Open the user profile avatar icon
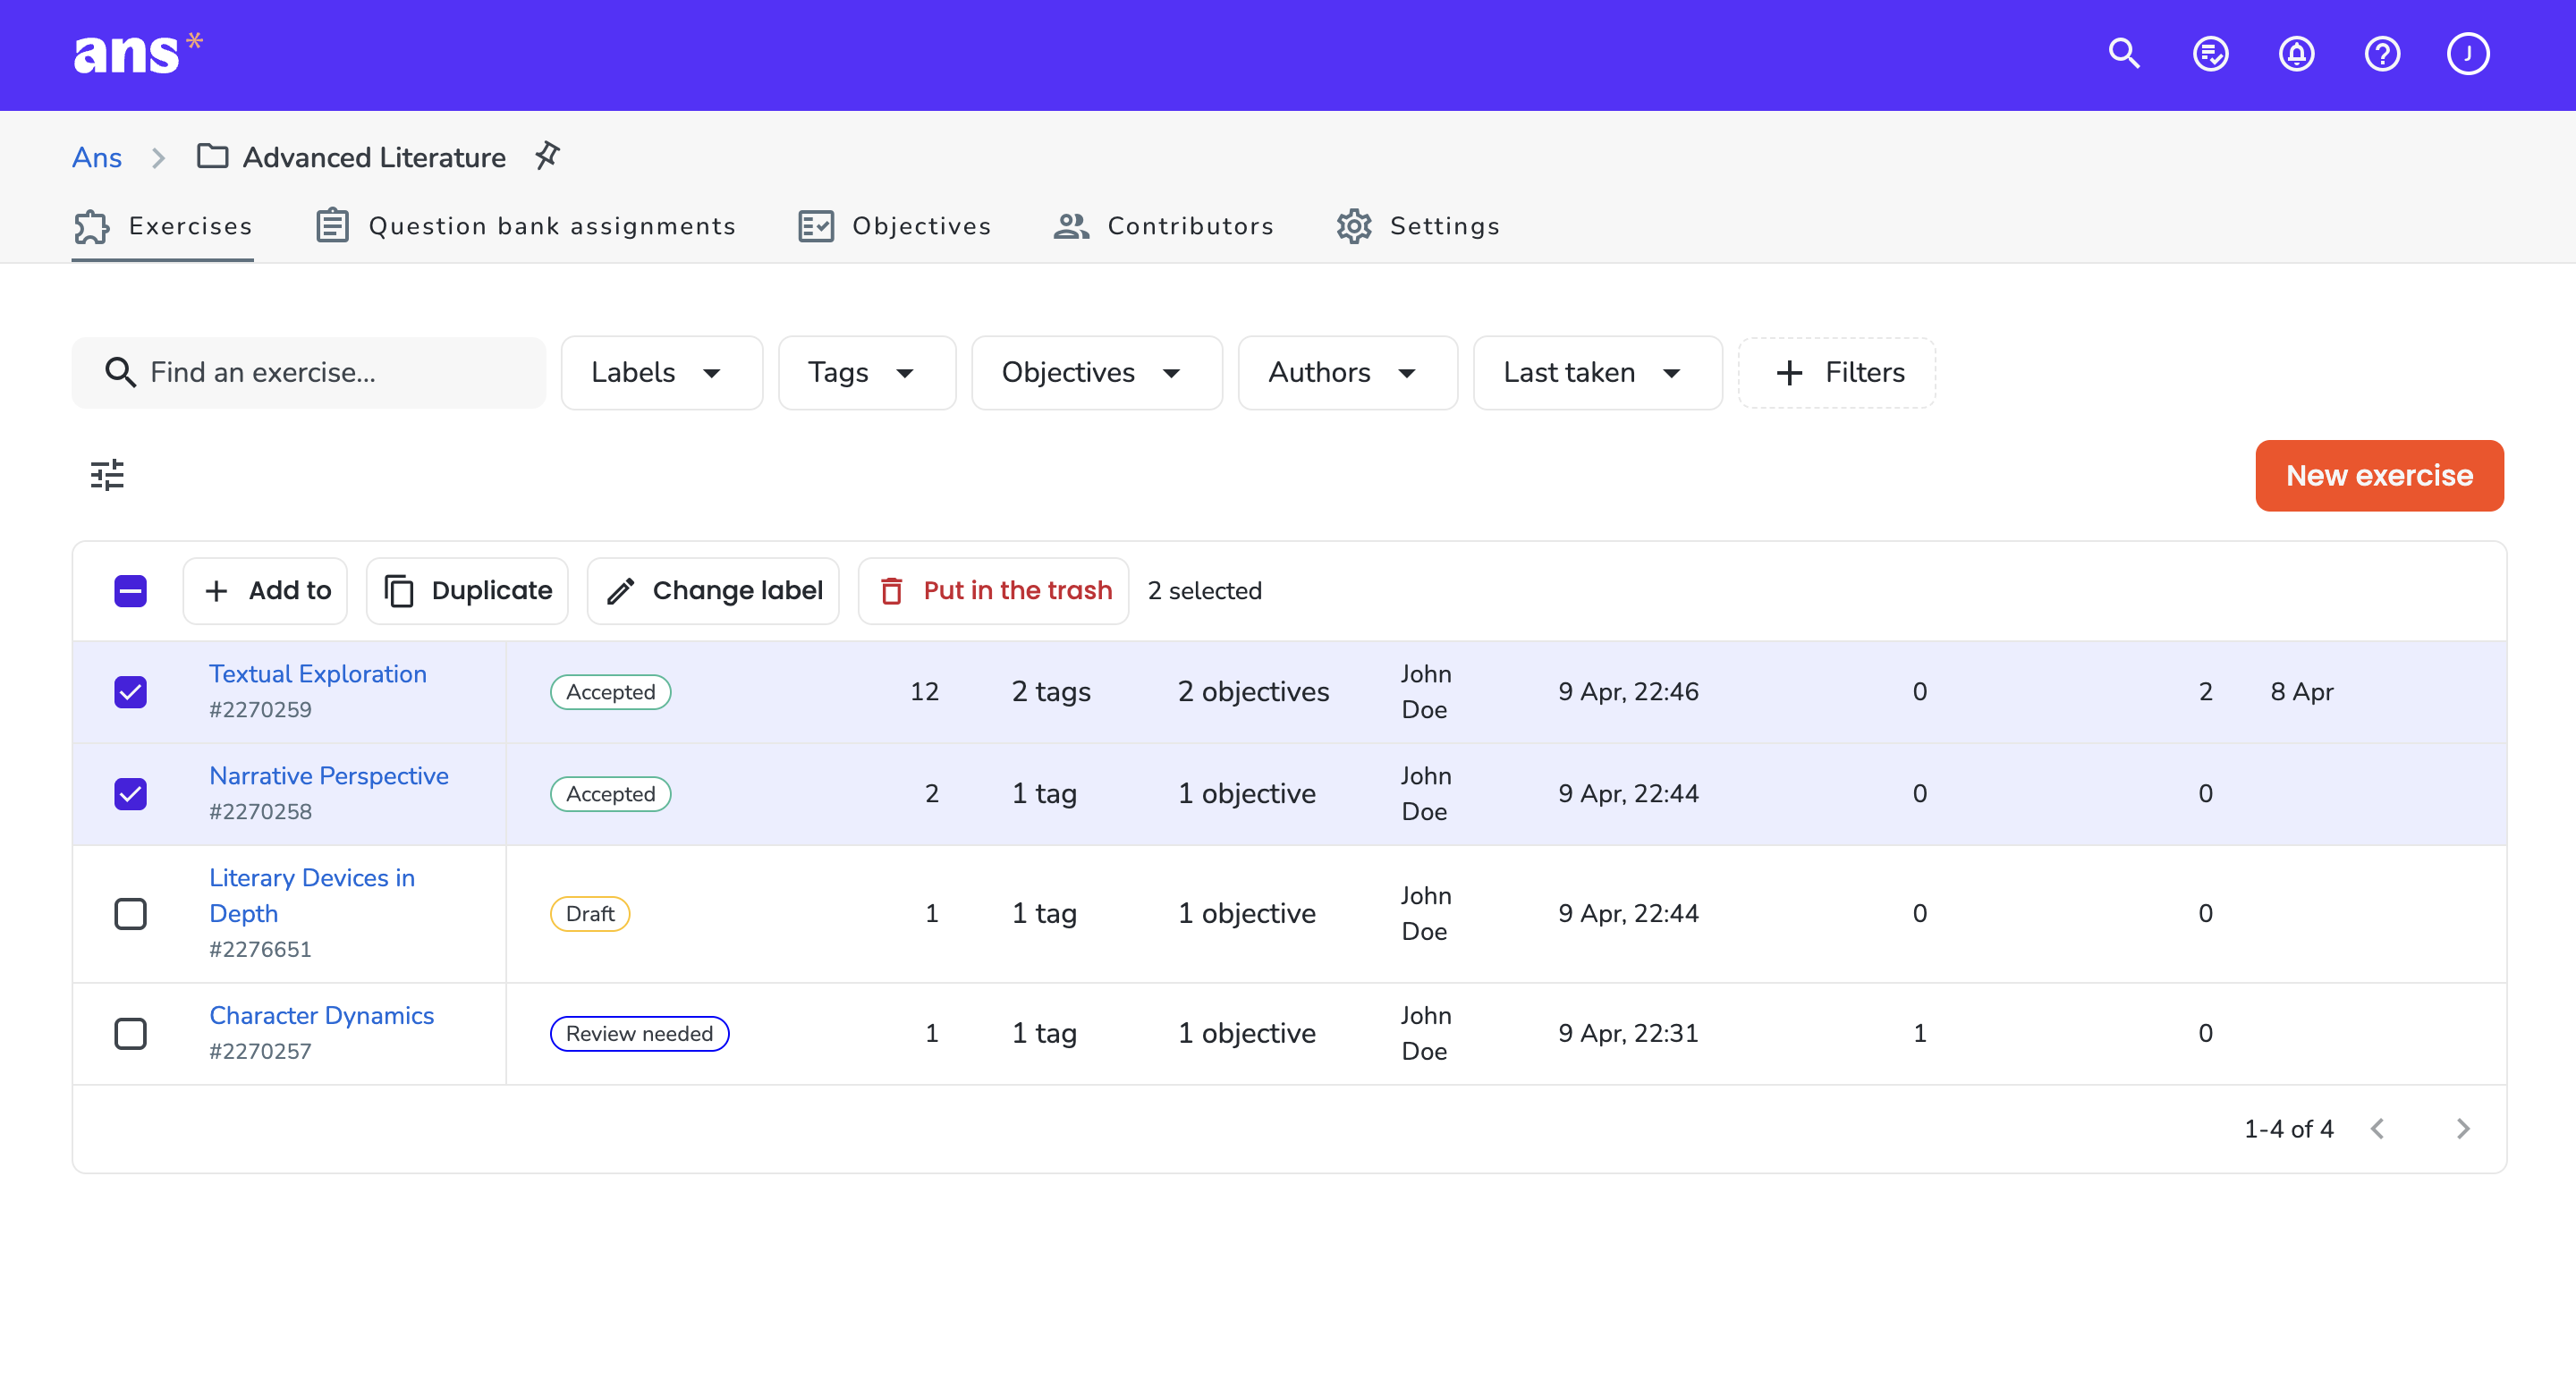2576x1388 pixels. coord(2468,54)
